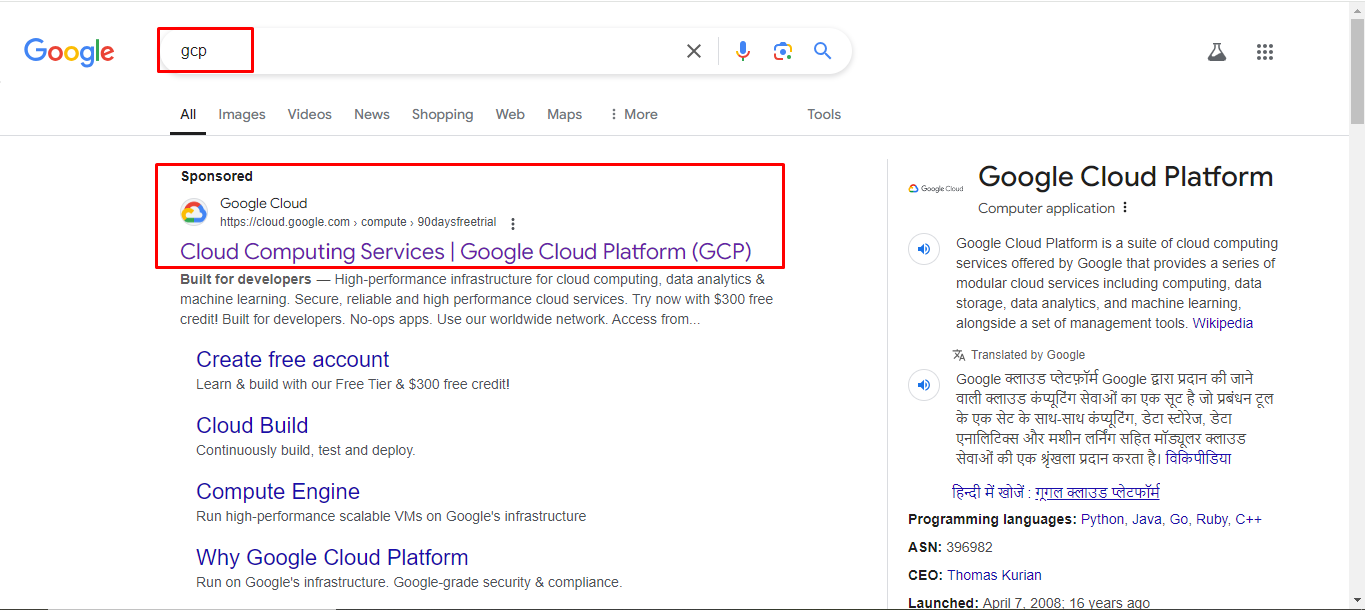Screen dimensions: 1365x610
Task: Open the Tools filter options
Action: click(x=824, y=114)
